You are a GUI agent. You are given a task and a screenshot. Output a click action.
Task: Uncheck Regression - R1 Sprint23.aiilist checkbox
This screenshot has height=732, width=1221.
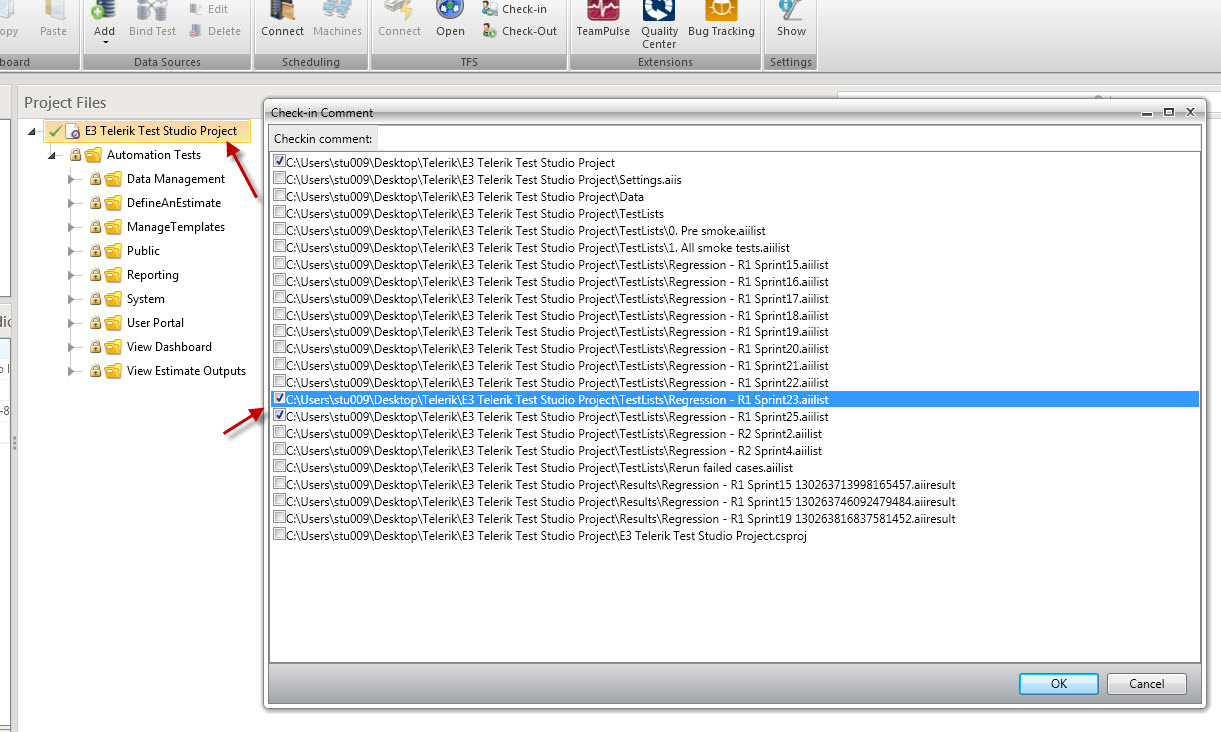pos(279,399)
